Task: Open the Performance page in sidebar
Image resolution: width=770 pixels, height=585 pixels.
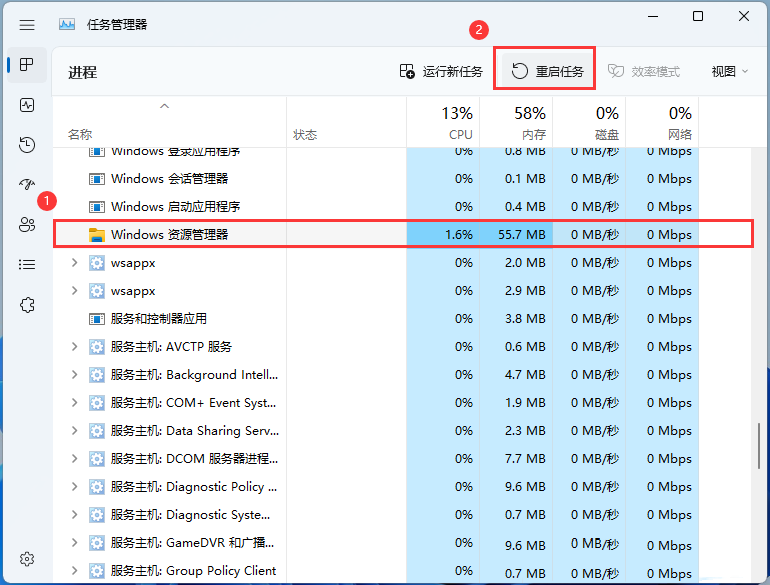Action: (27, 105)
